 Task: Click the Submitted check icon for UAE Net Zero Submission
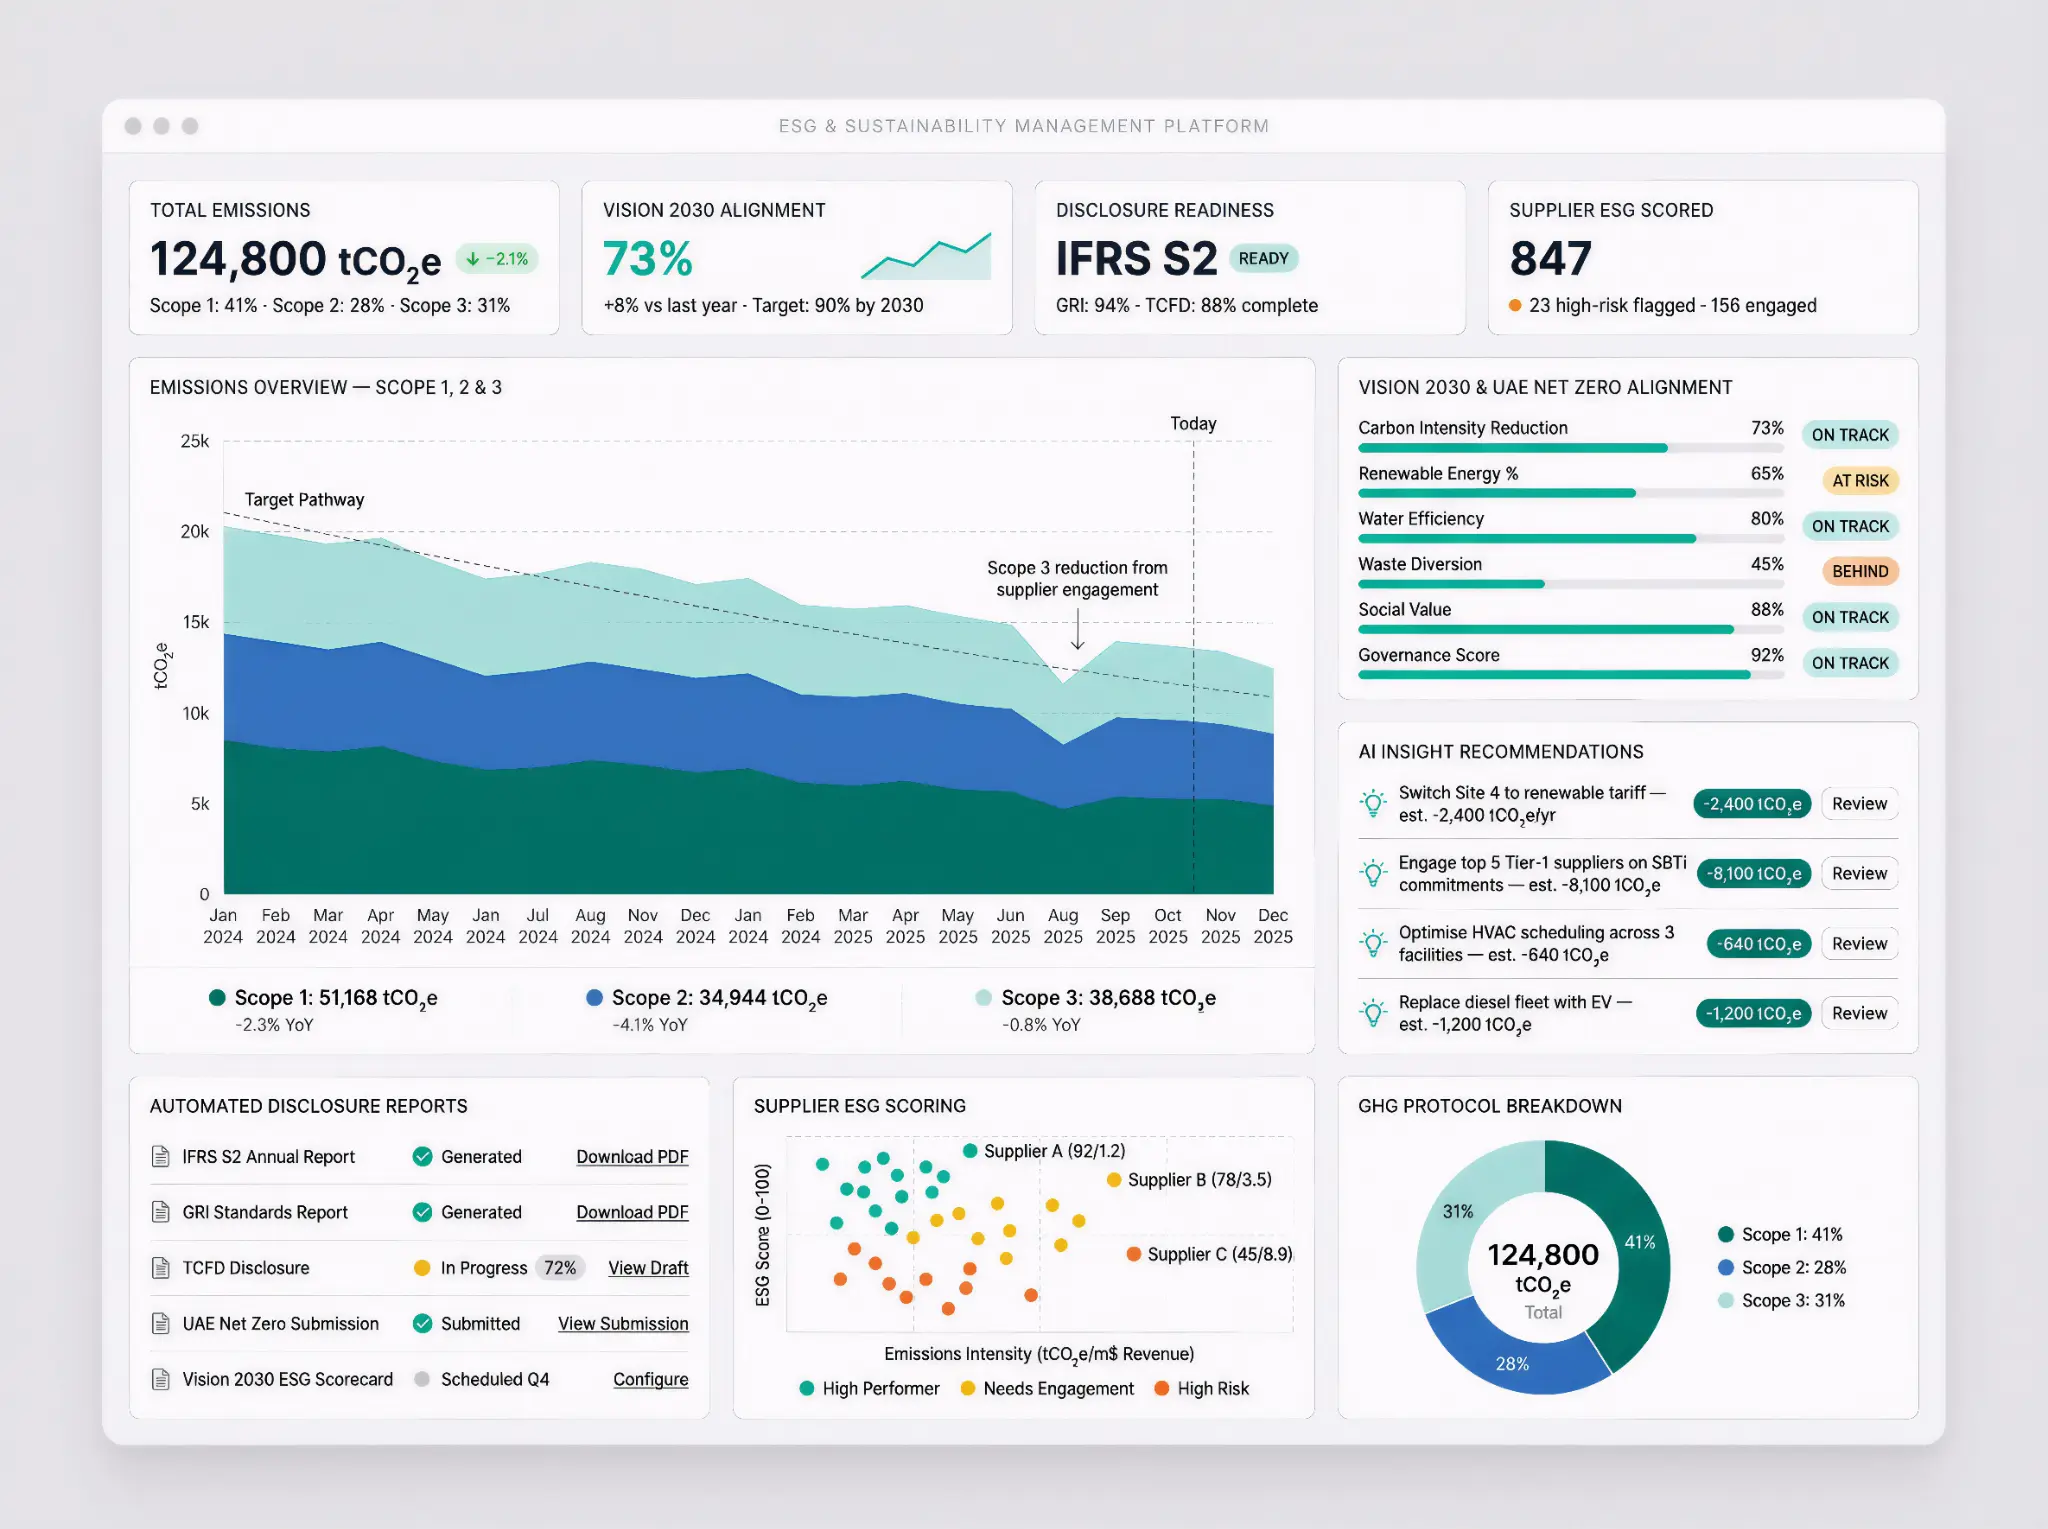click(421, 1323)
